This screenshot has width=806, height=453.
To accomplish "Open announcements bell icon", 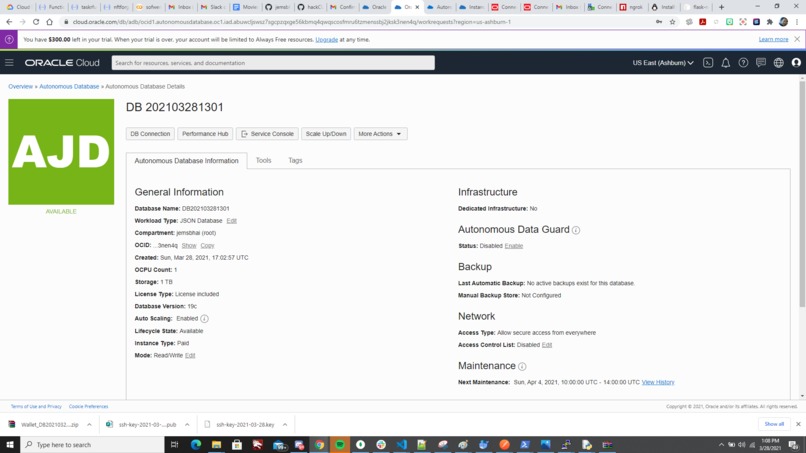I will click(x=725, y=63).
